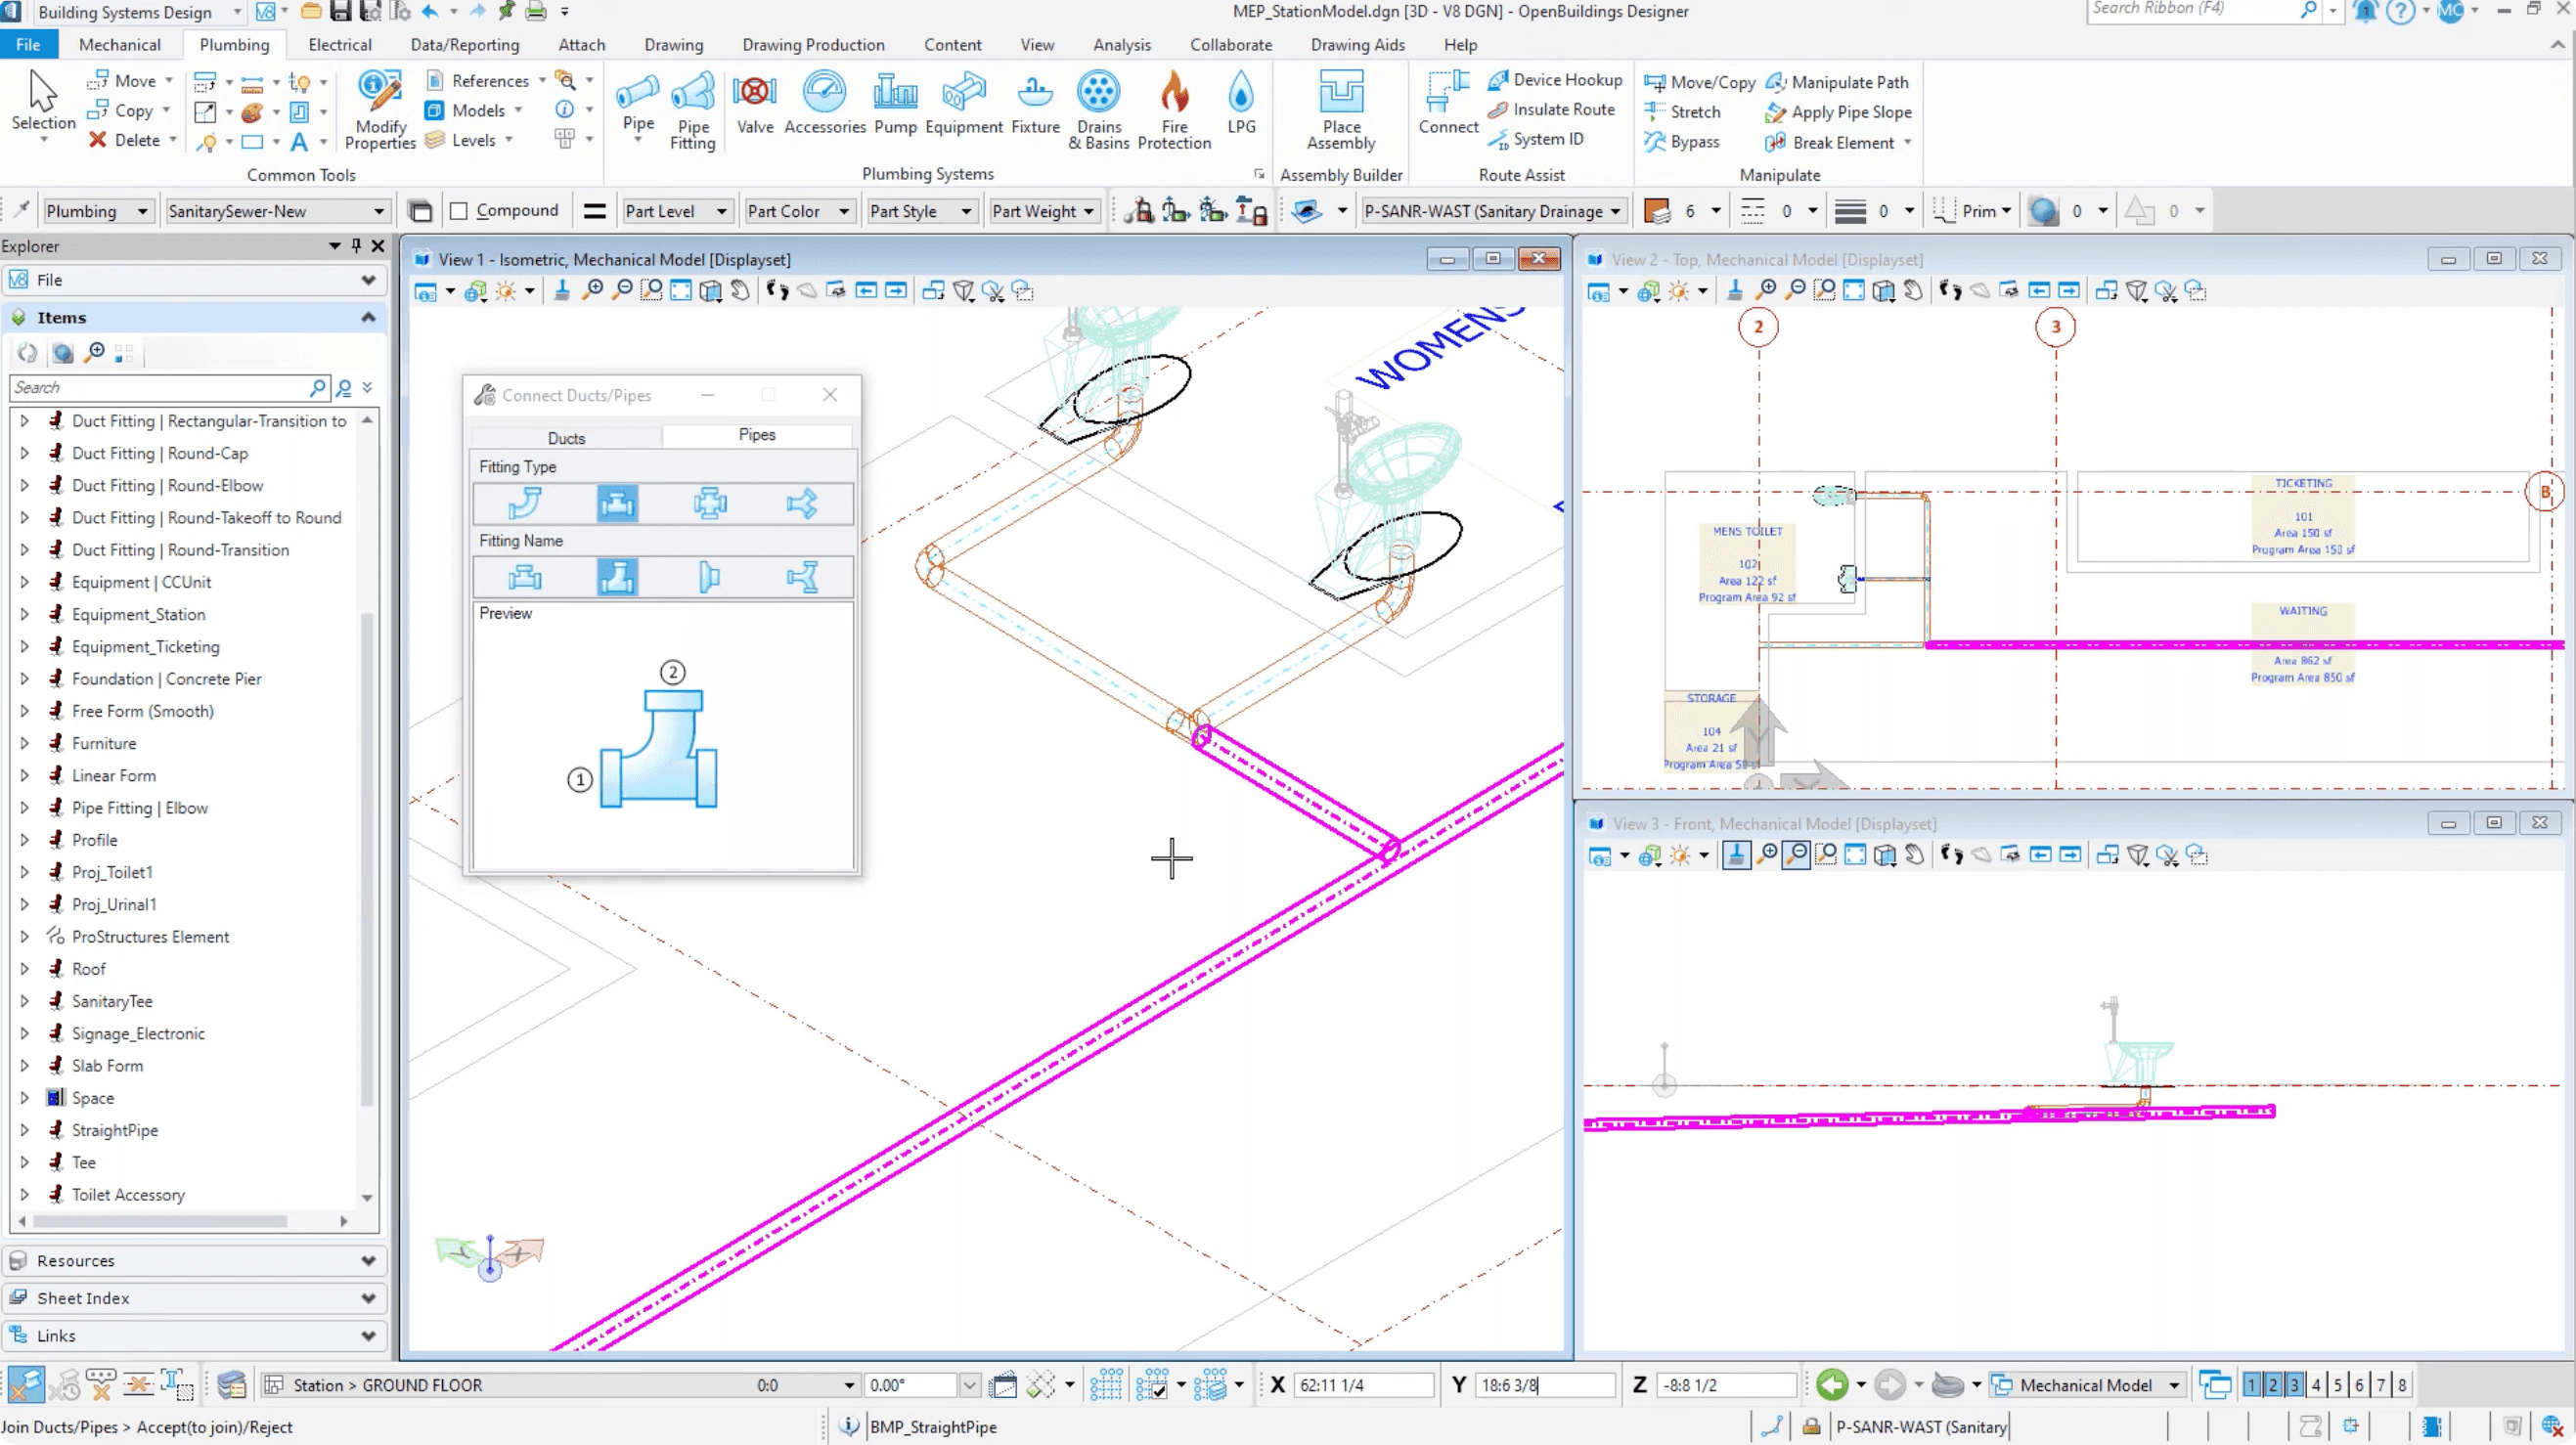Open the Part Color dropdown
The width and height of the screenshot is (2576, 1445).
[844, 210]
